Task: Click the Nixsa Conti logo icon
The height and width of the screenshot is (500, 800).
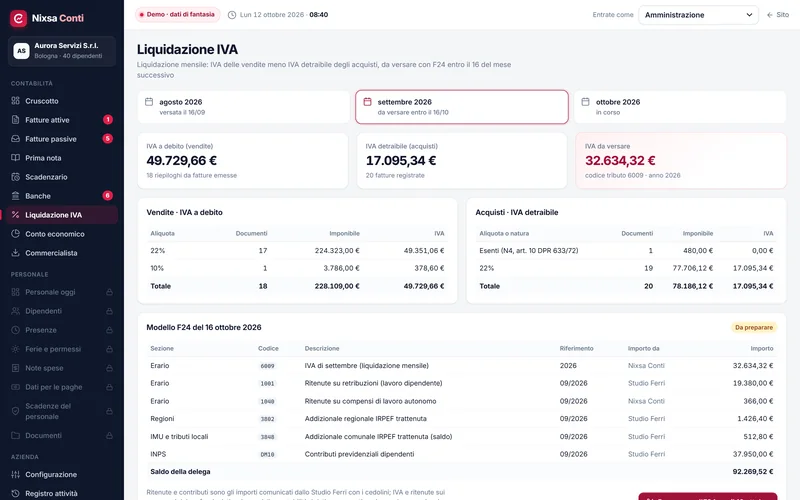Action: 18,18
